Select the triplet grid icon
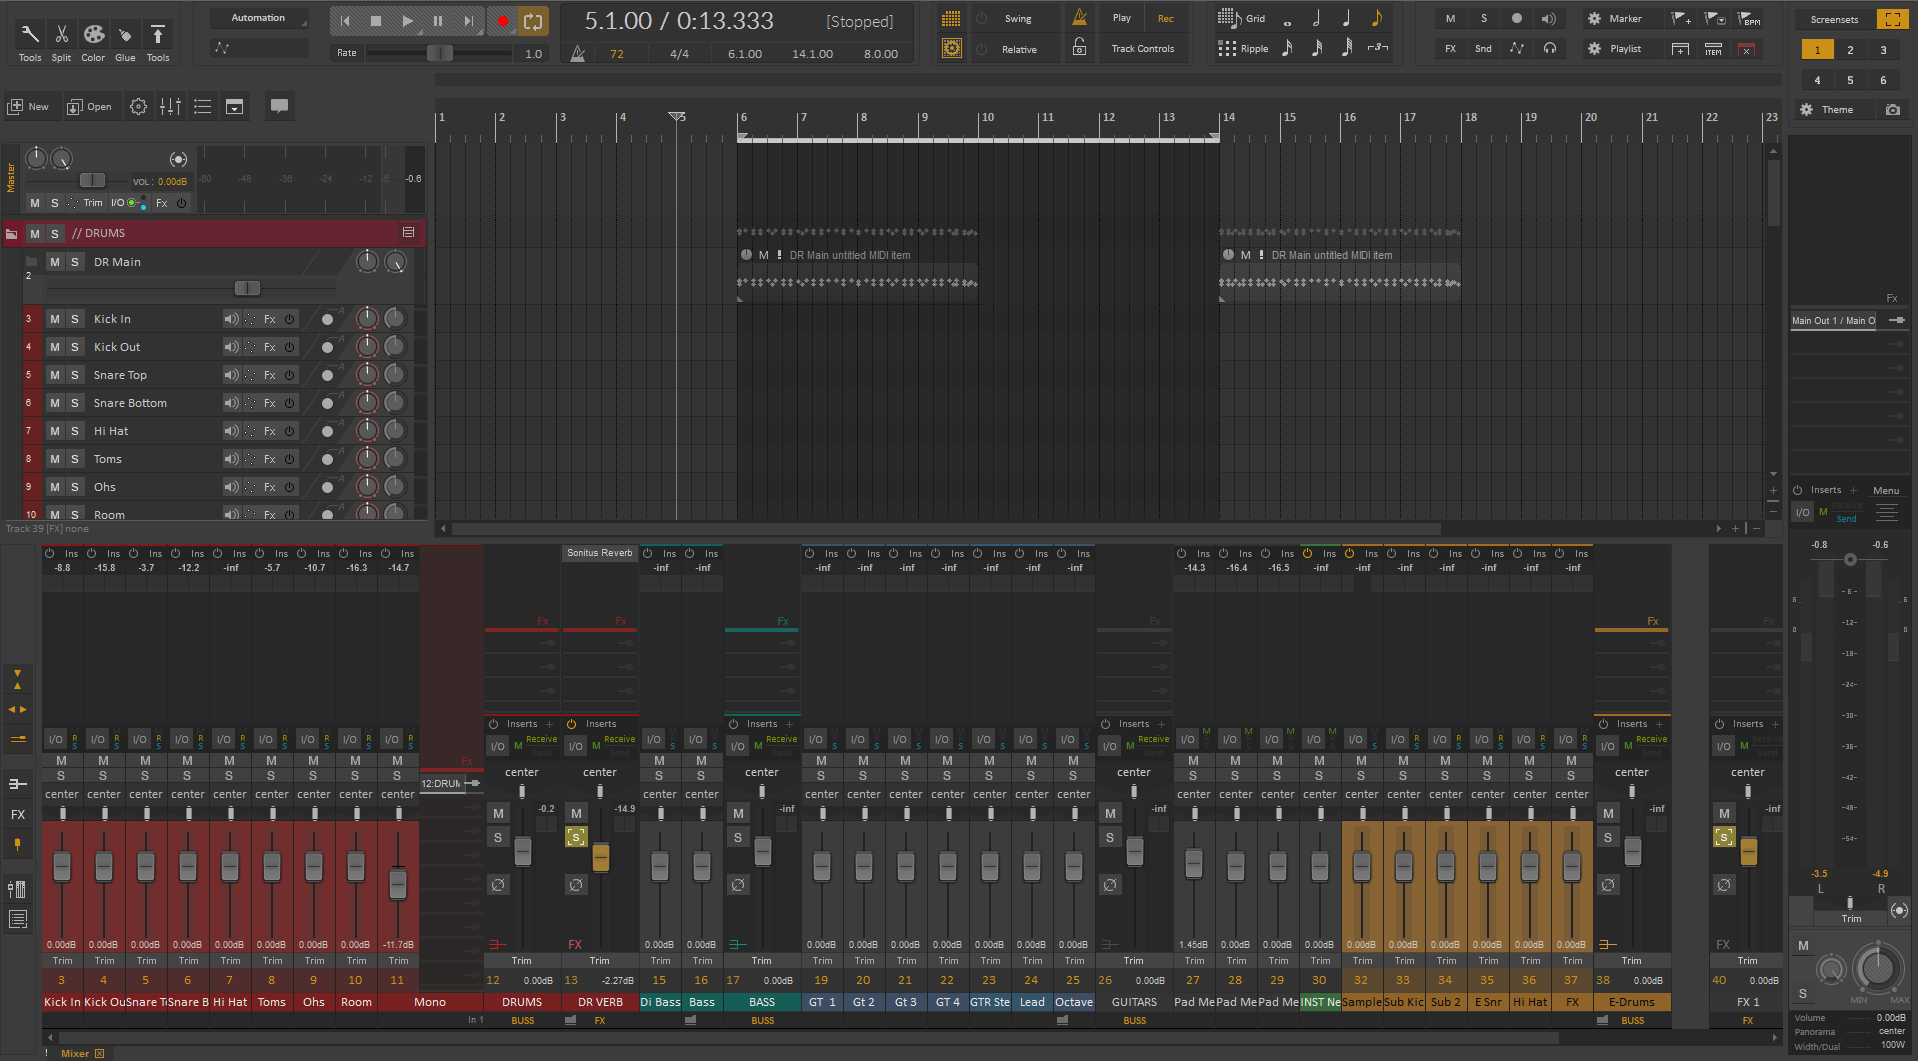The height and width of the screenshot is (1061, 1918). point(1377,48)
